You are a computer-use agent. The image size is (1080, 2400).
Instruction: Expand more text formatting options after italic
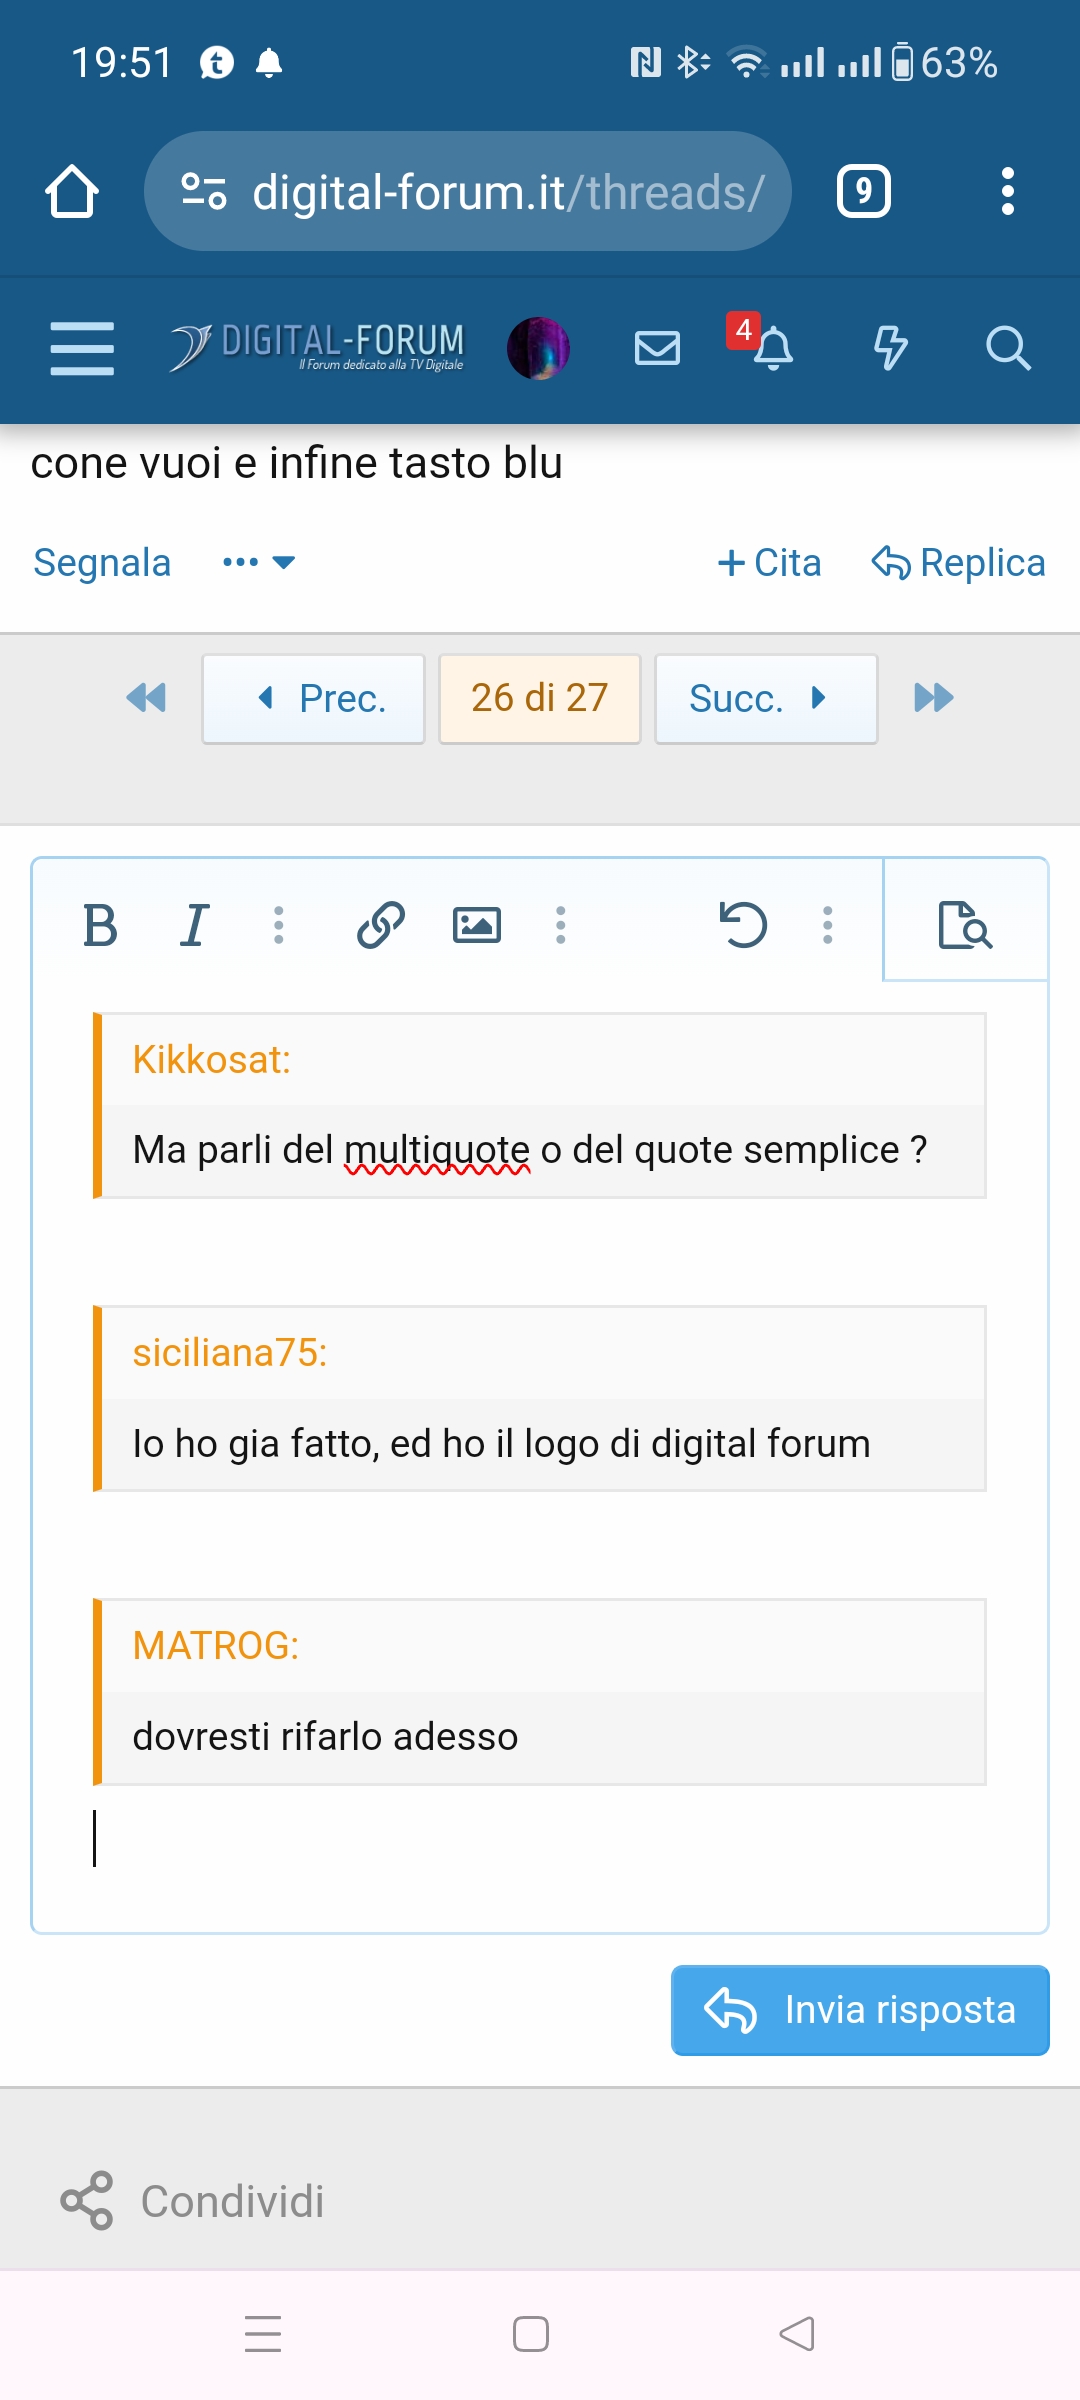(279, 925)
